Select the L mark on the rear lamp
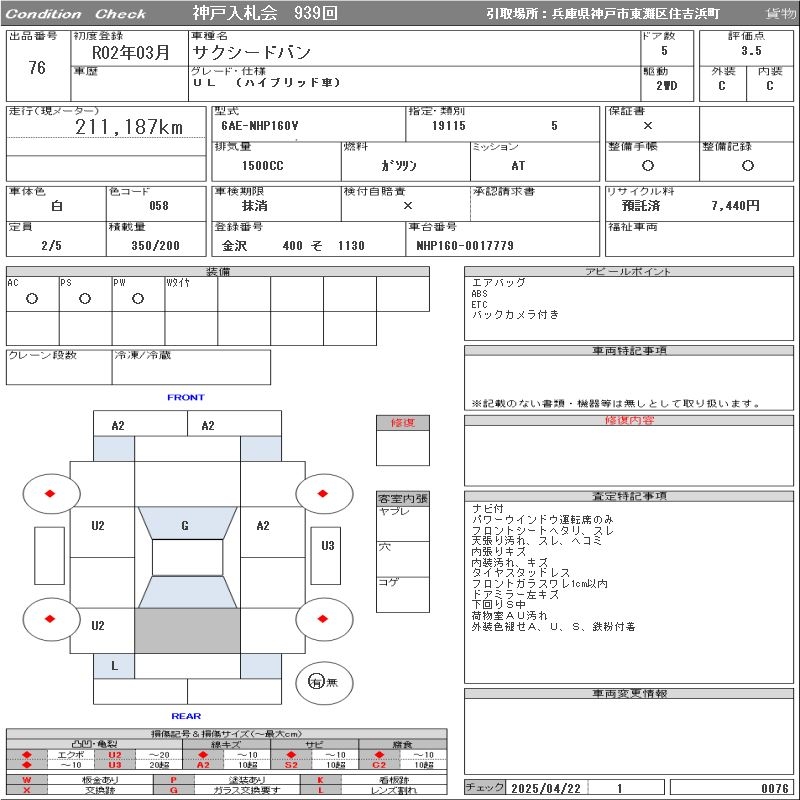800x800 pixels. (x=114, y=665)
